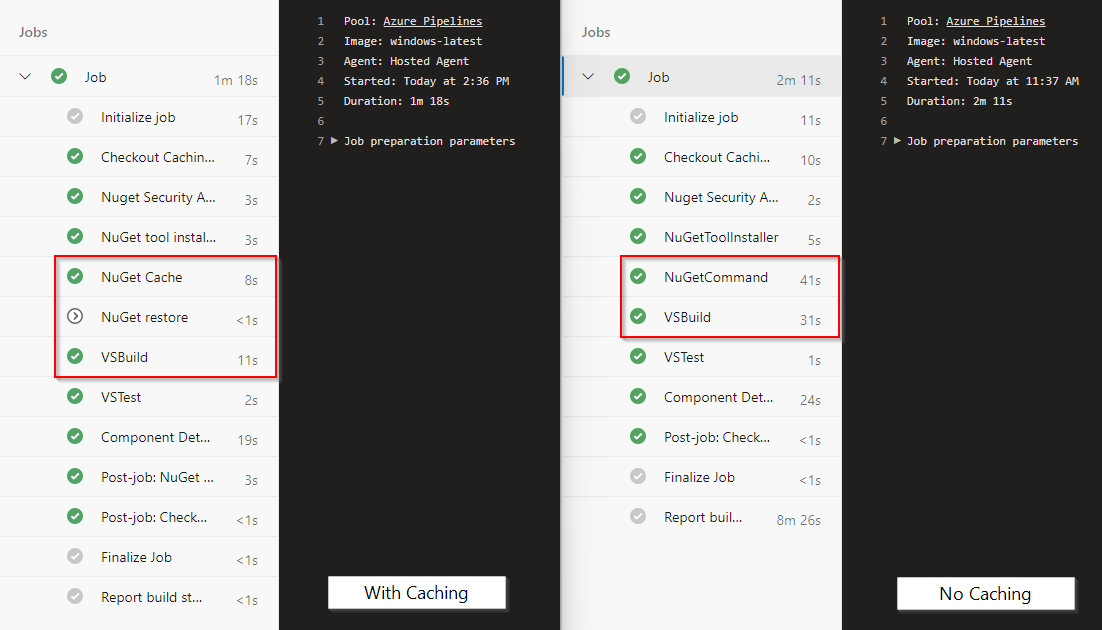Select the Report build status step showing 8m 26s

point(700,516)
